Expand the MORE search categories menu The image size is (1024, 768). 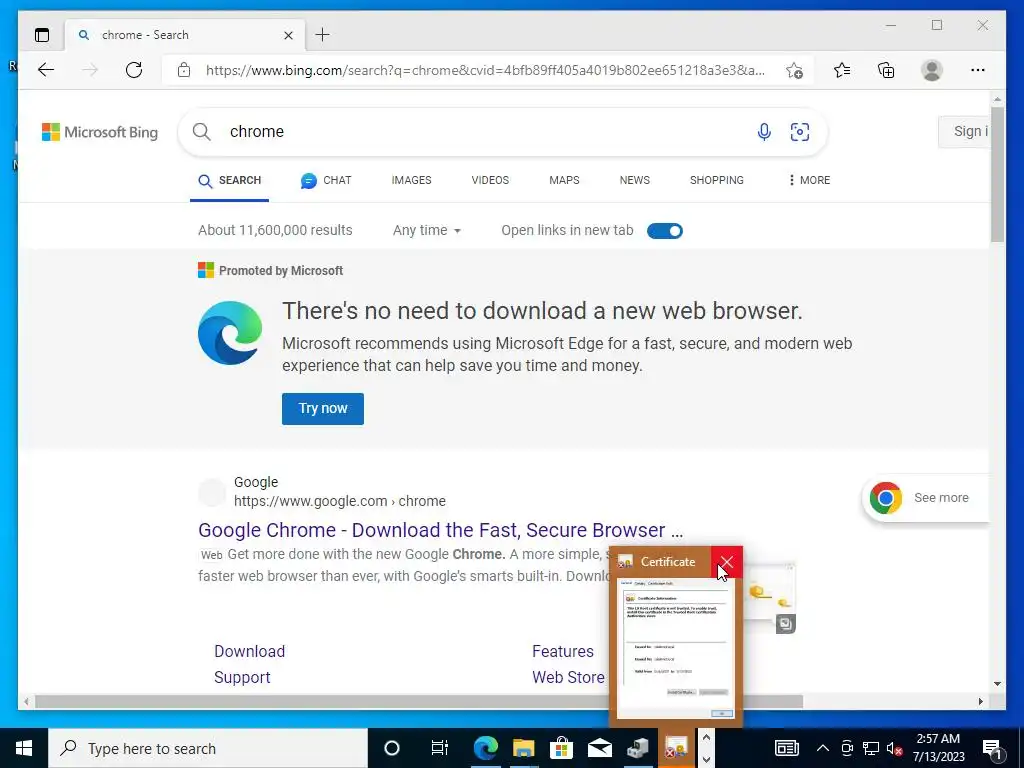809,180
